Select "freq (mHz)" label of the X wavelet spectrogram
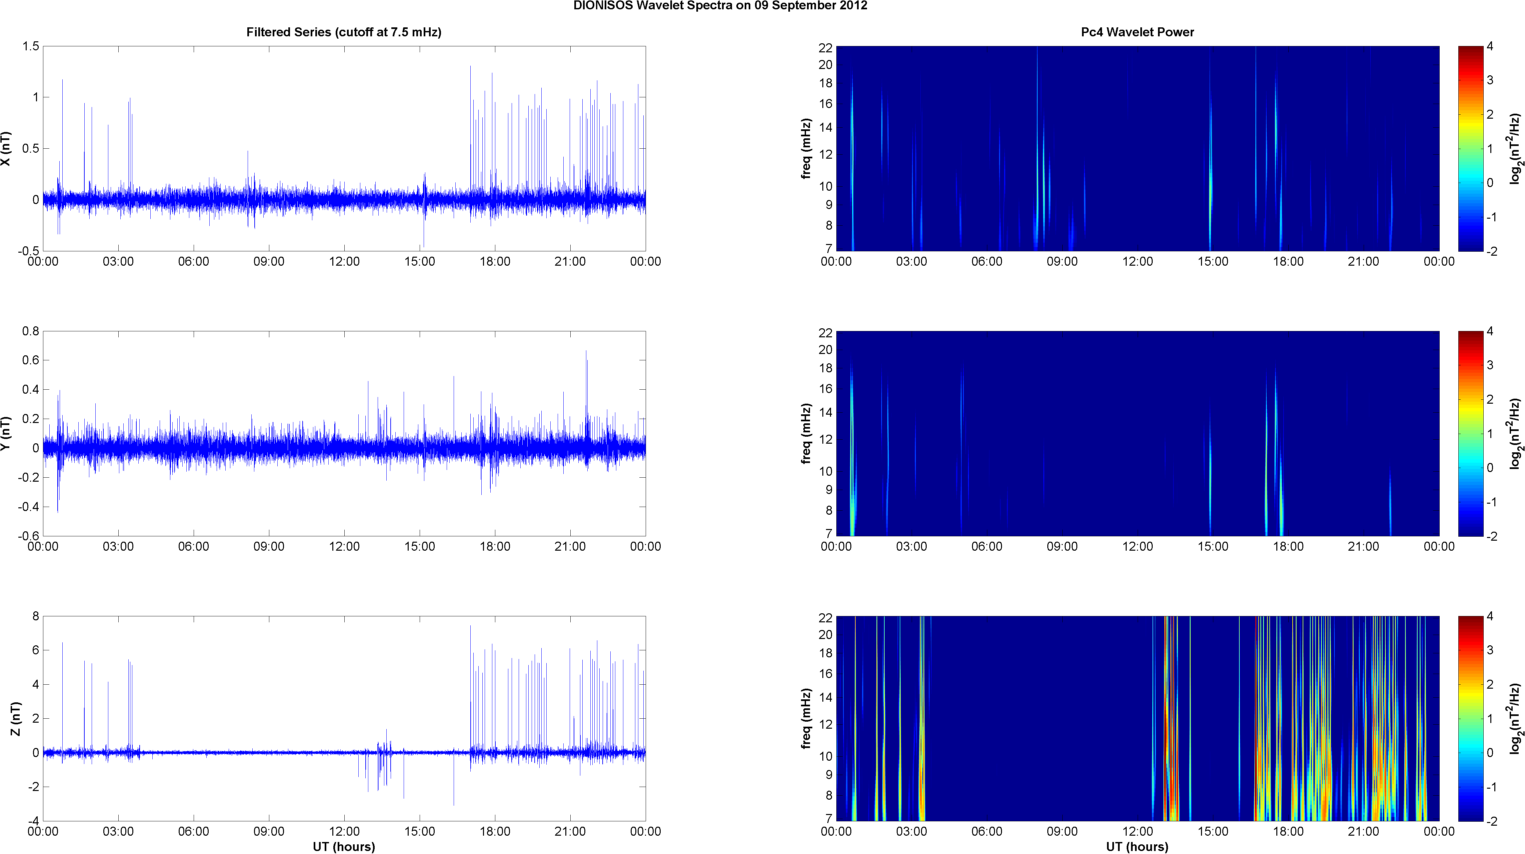This screenshot has height=854, width=1525. [805, 149]
